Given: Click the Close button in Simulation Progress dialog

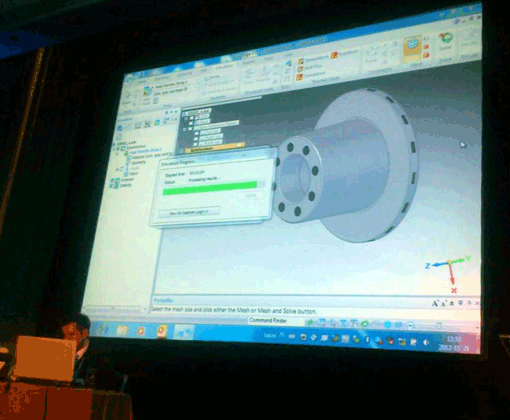Looking at the screenshot, I should [251, 196].
